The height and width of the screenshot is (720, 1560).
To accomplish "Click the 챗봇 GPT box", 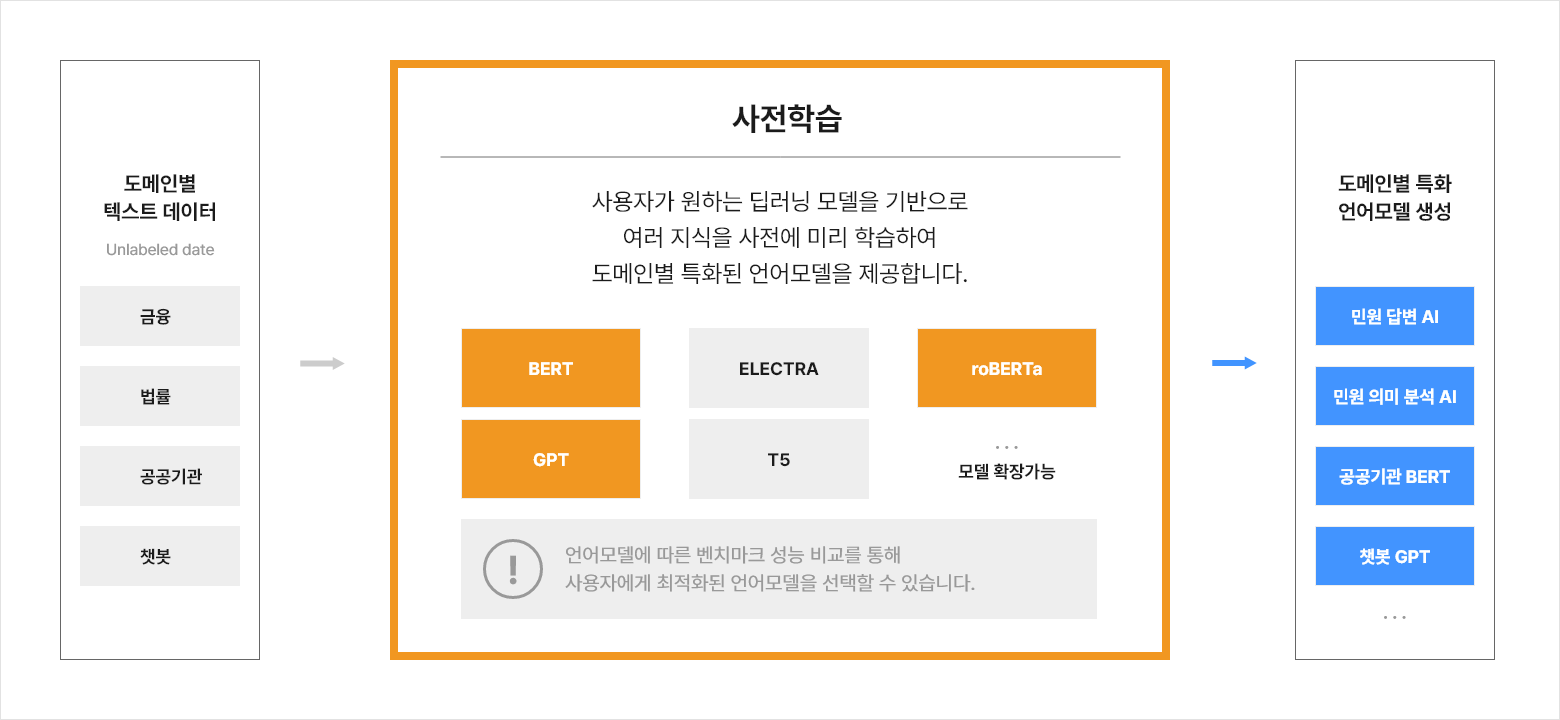I will pyautogui.click(x=1394, y=556).
